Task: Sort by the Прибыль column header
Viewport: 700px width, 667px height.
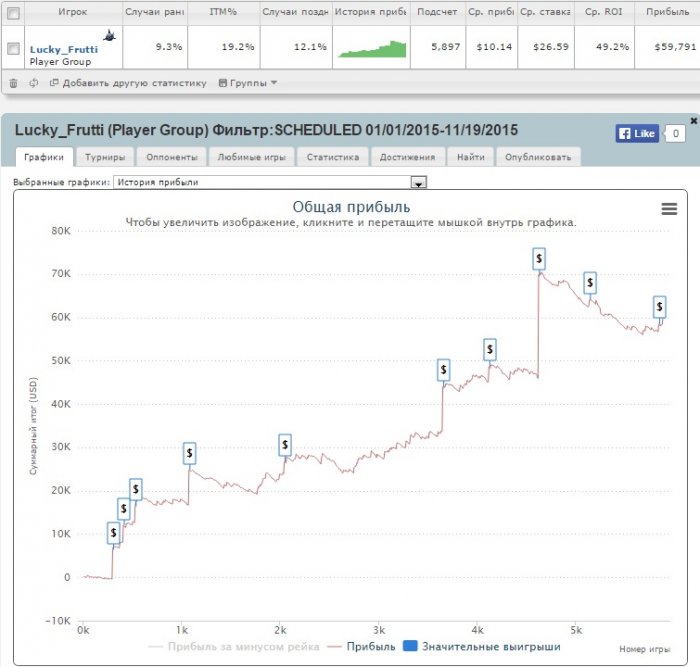Action: [667, 12]
